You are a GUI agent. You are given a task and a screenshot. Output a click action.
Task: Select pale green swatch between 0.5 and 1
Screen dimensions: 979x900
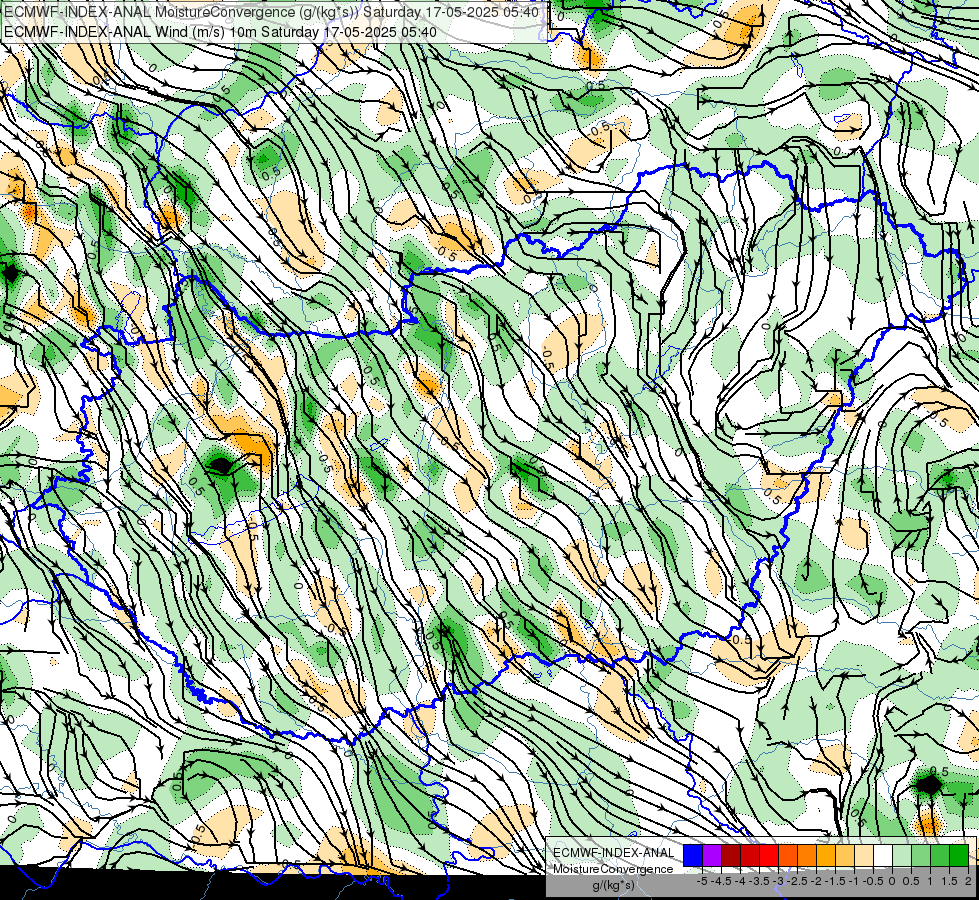[x=902, y=856]
